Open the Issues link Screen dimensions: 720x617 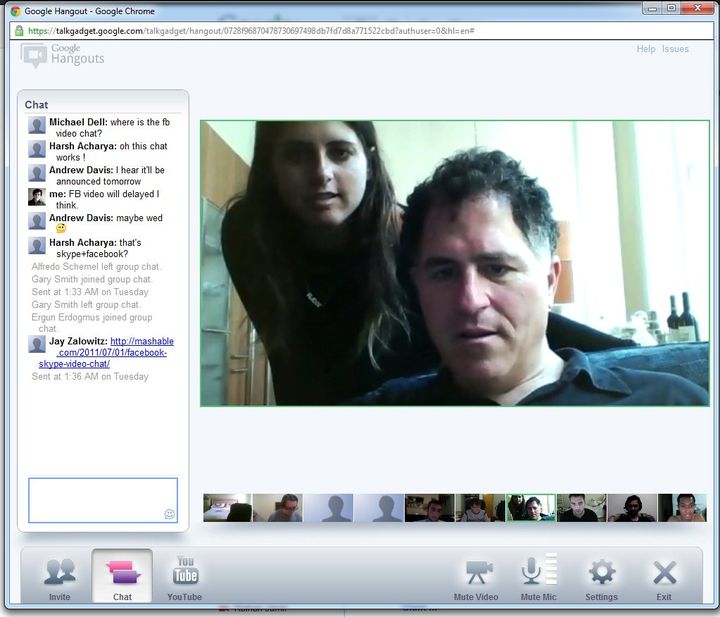click(x=675, y=49)
